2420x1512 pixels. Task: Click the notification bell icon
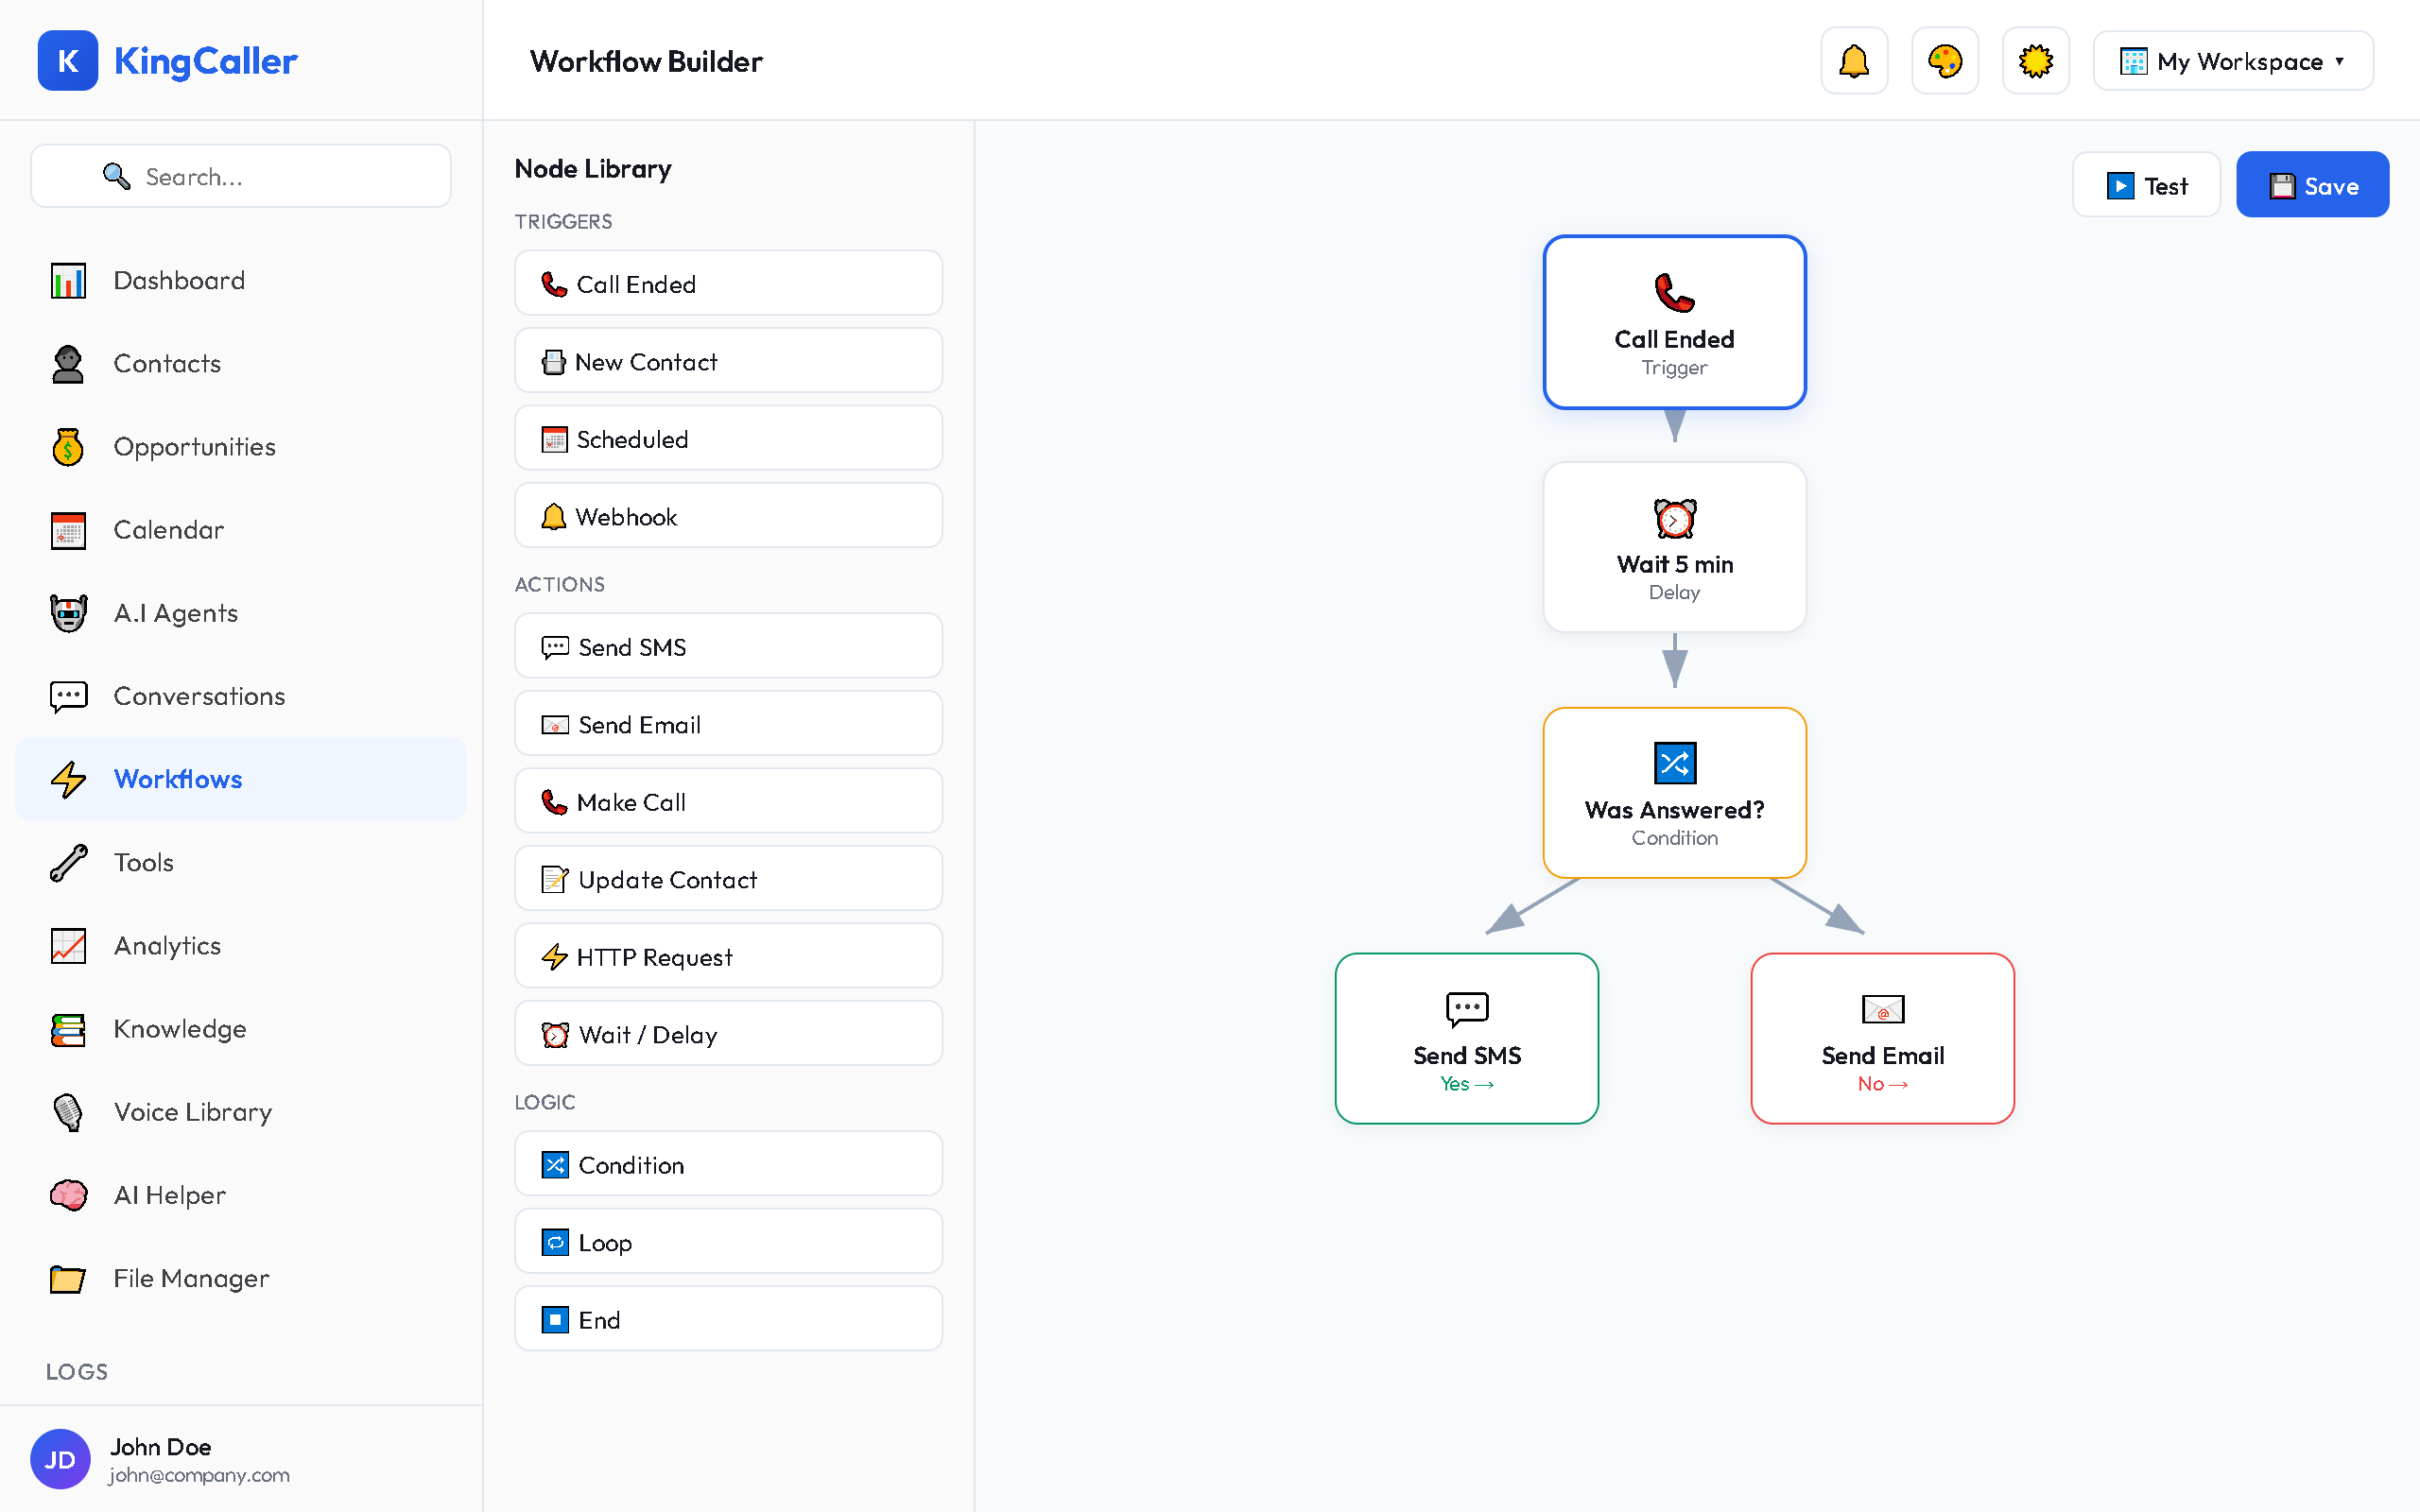click(1854, 60)
